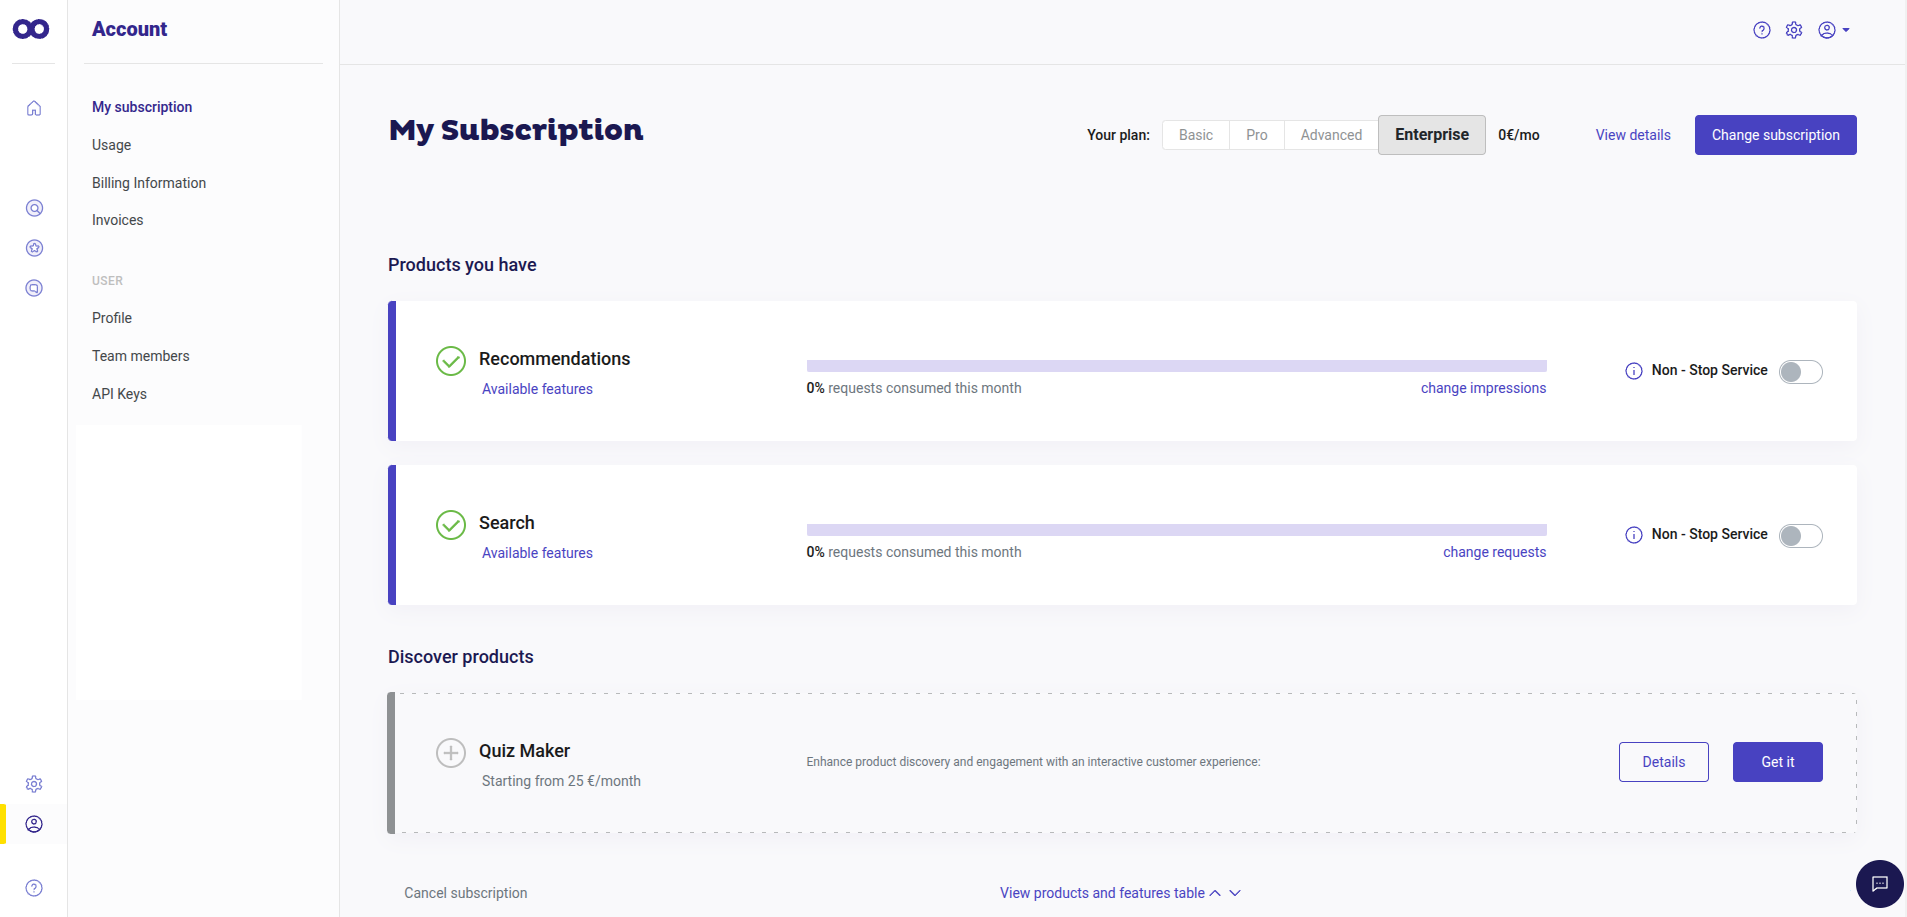Viewport: 1907px width, 917px height.
Task: Click the infinity logo in top-left corner
Action: (x=31, y=29)
